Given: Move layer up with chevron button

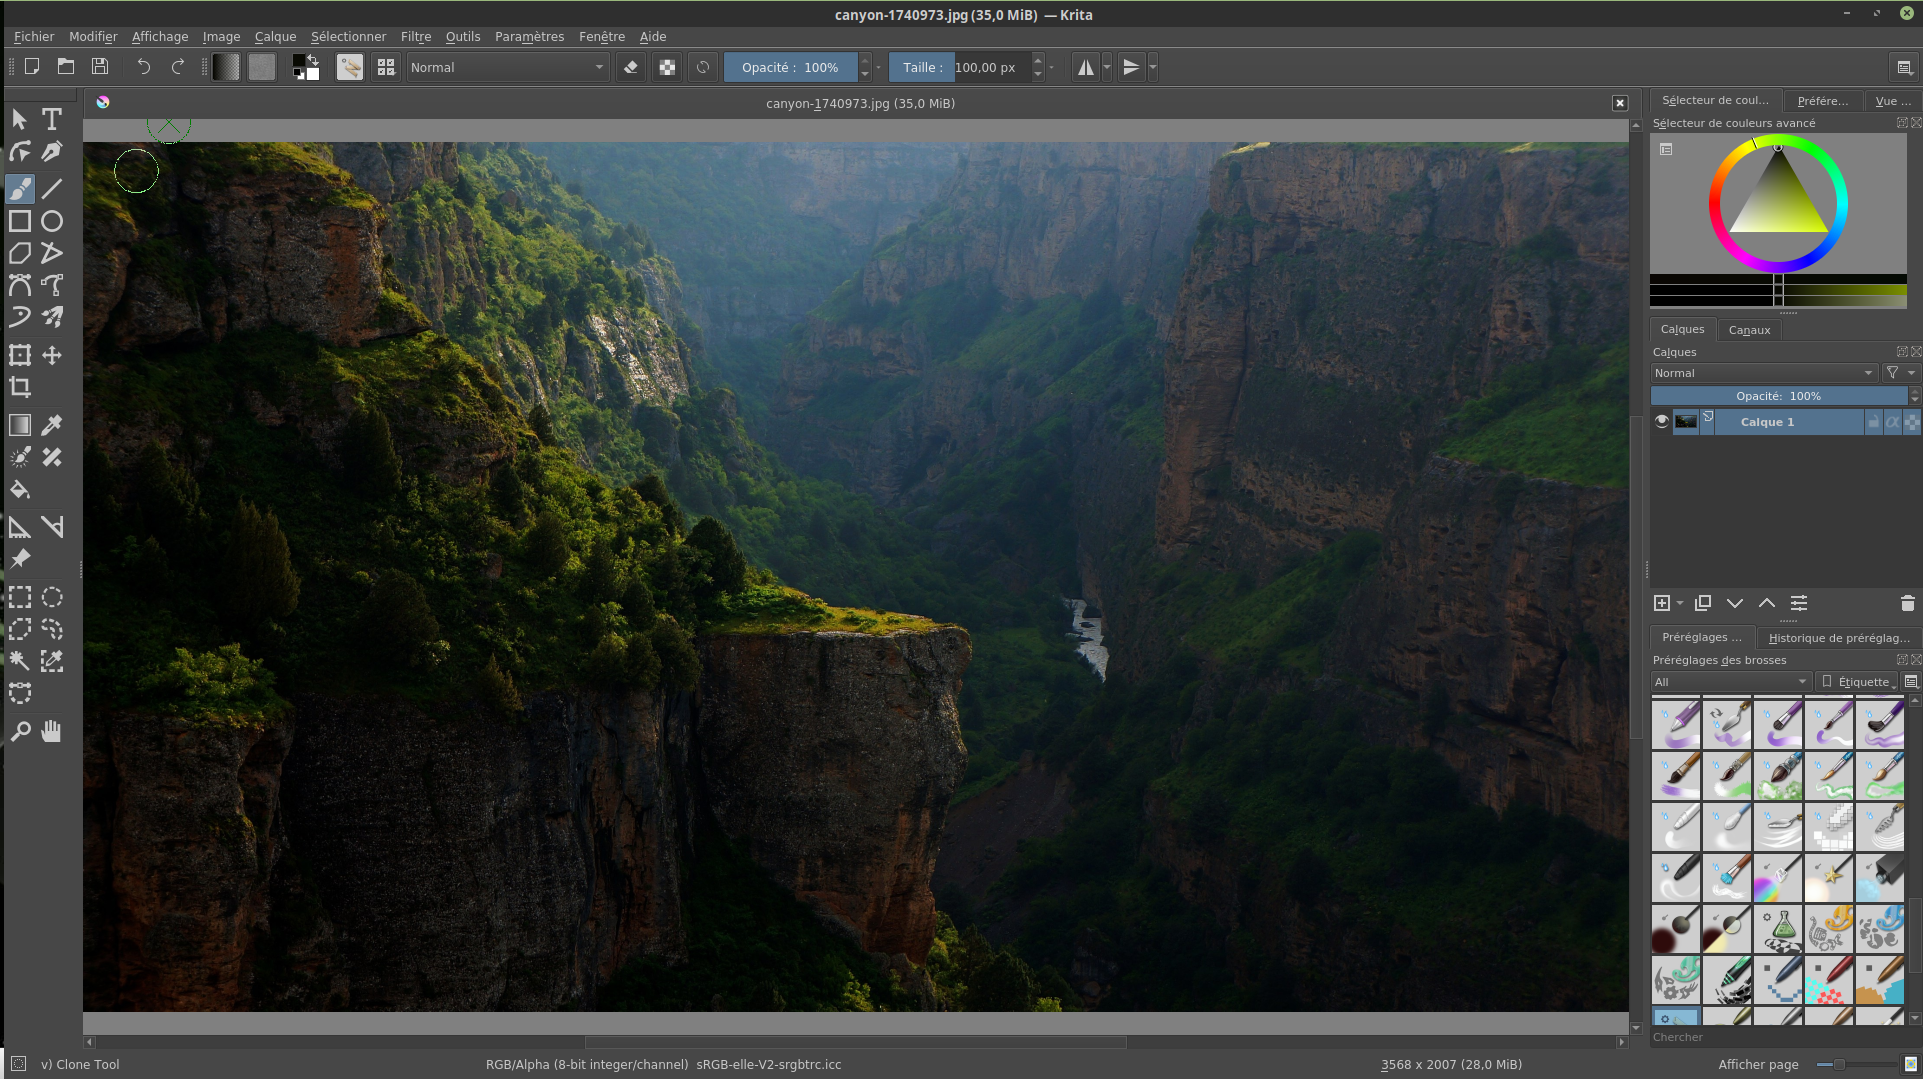Looking at the screenshot, I should click(1767, 603).
